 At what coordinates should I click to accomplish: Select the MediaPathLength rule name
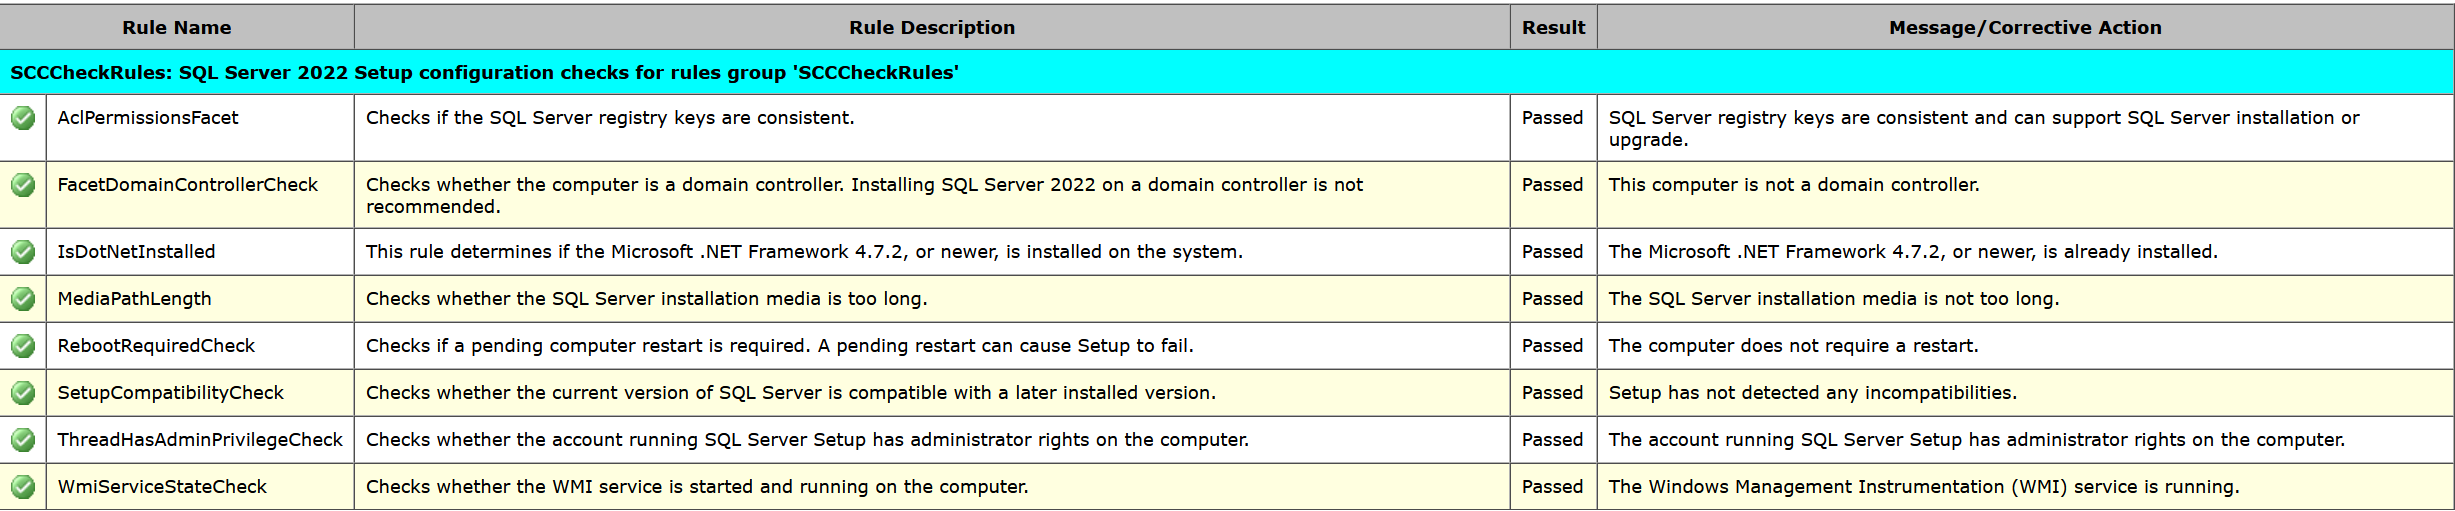point(134,299)
